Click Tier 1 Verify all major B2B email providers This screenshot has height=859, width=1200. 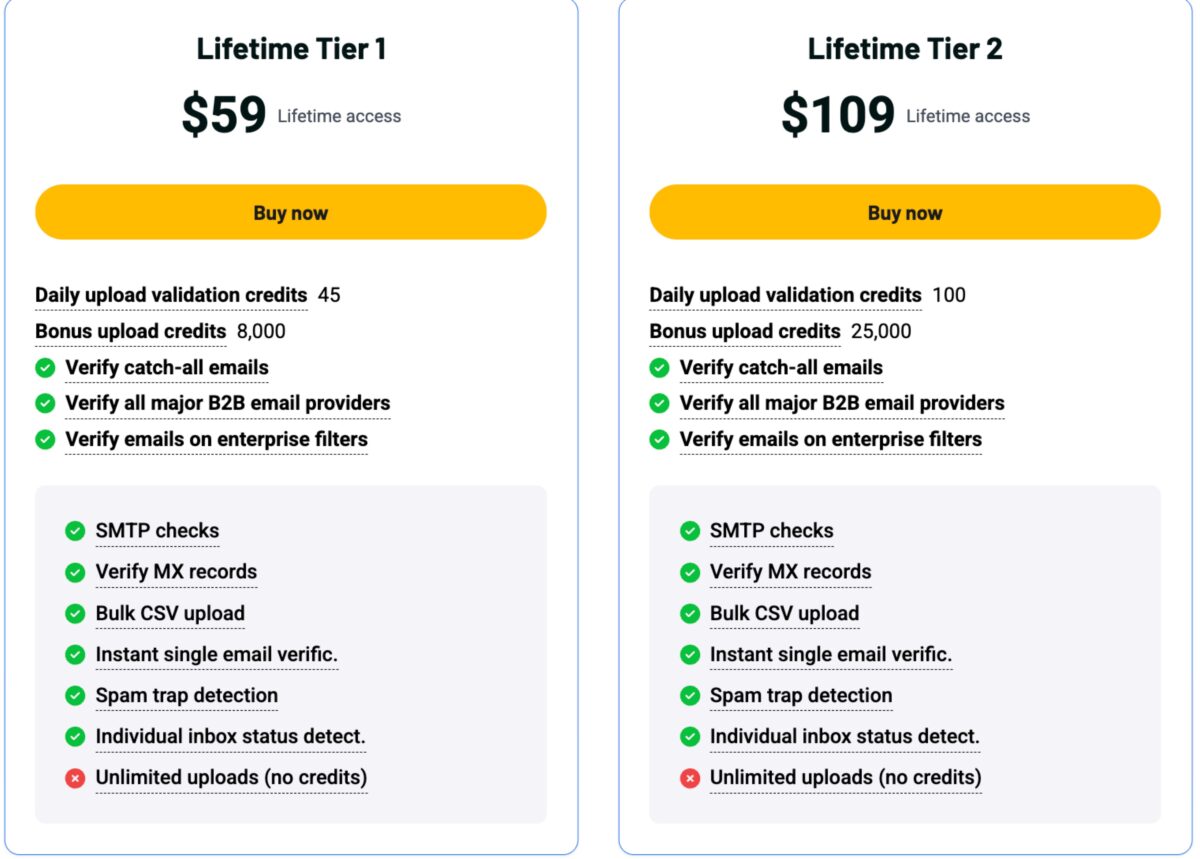pos(228,403)
